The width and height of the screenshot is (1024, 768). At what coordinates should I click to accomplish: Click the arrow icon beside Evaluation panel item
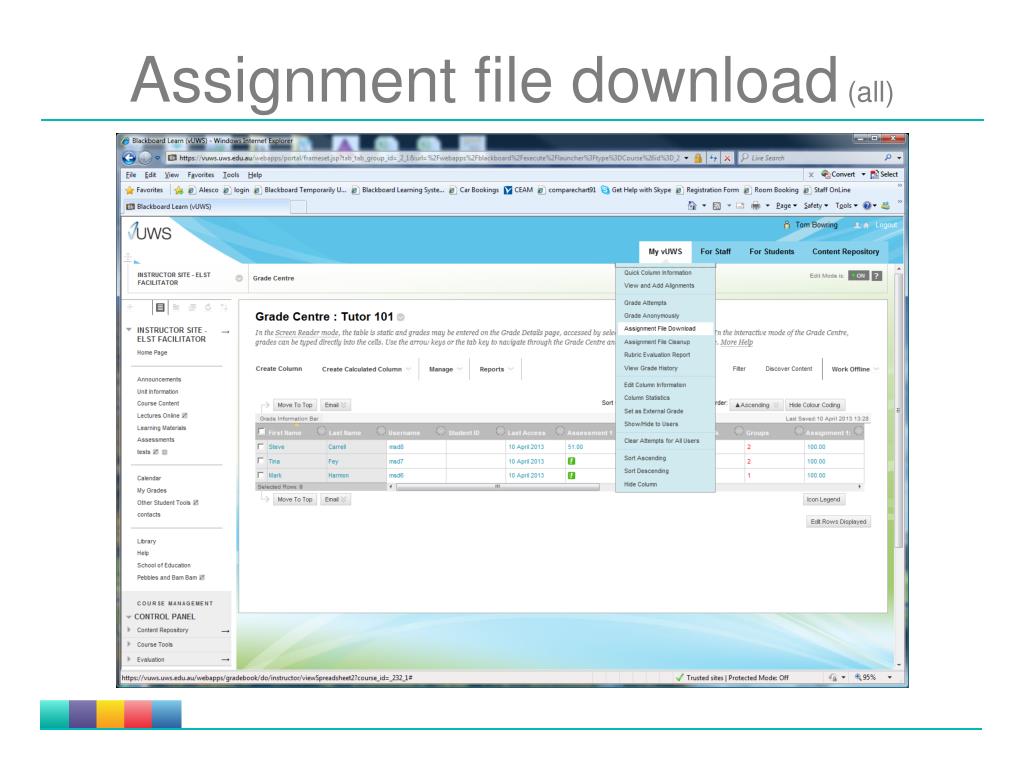pos(225,660)
